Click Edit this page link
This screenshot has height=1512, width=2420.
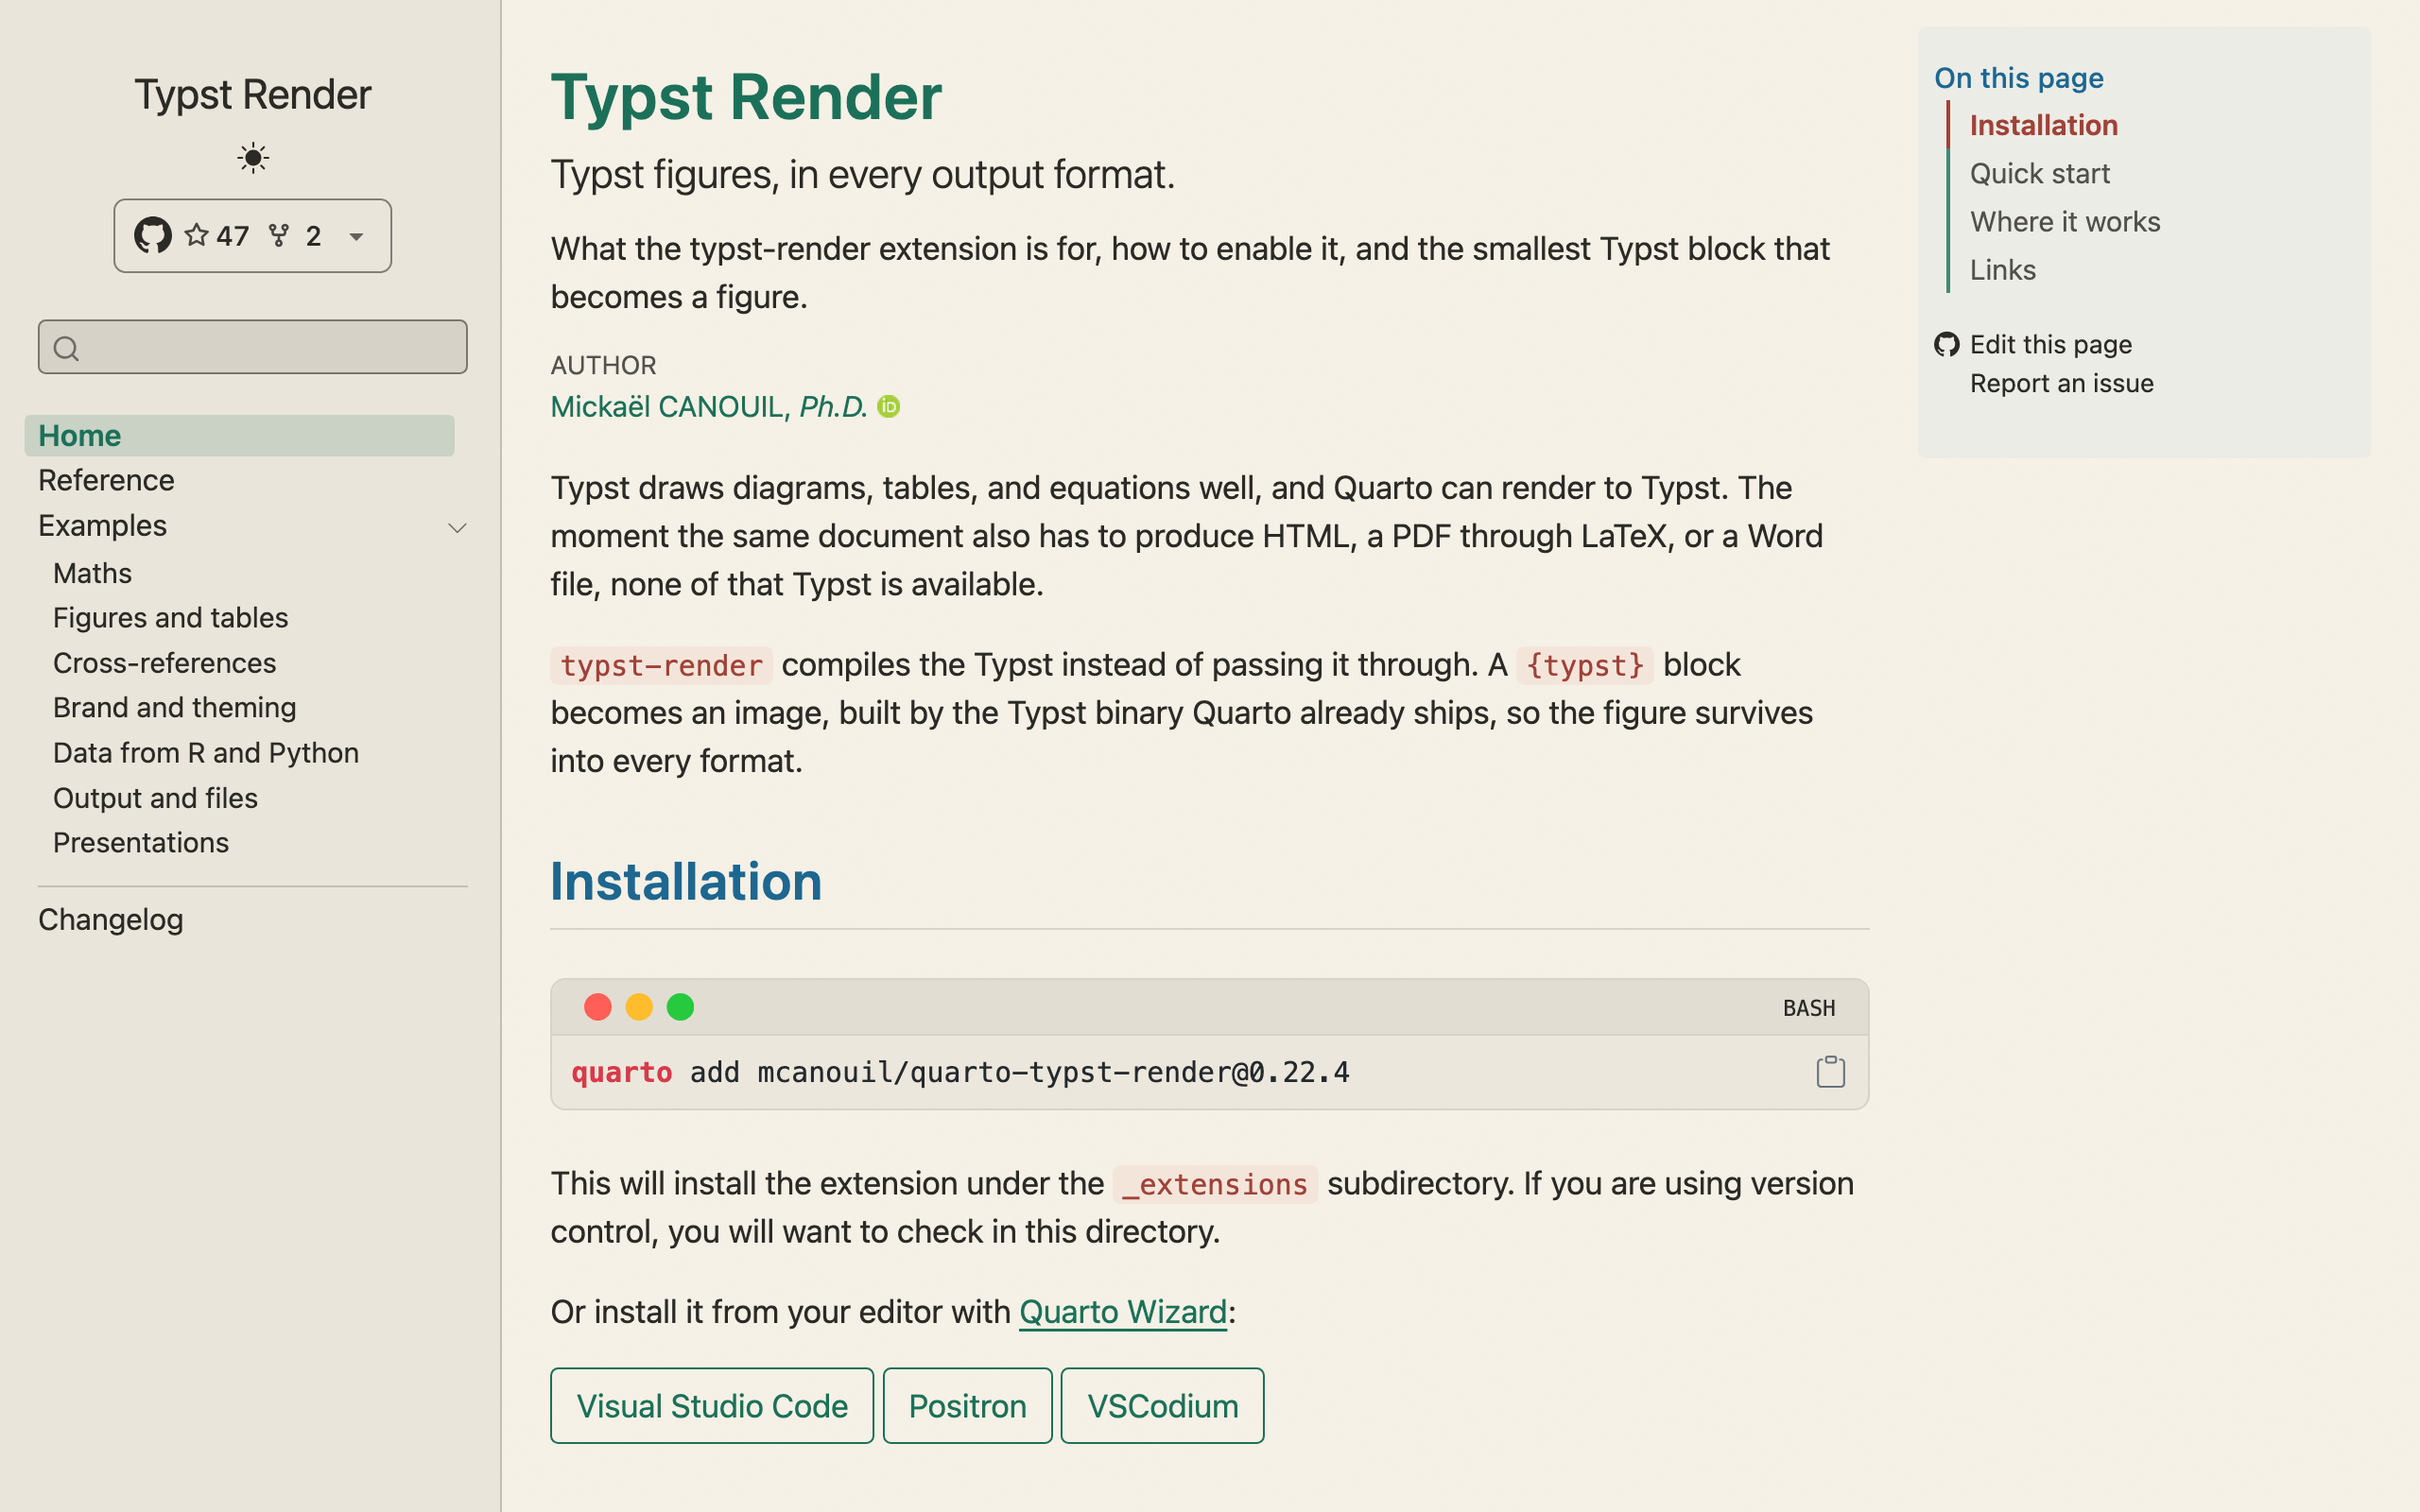(2050, 345)
